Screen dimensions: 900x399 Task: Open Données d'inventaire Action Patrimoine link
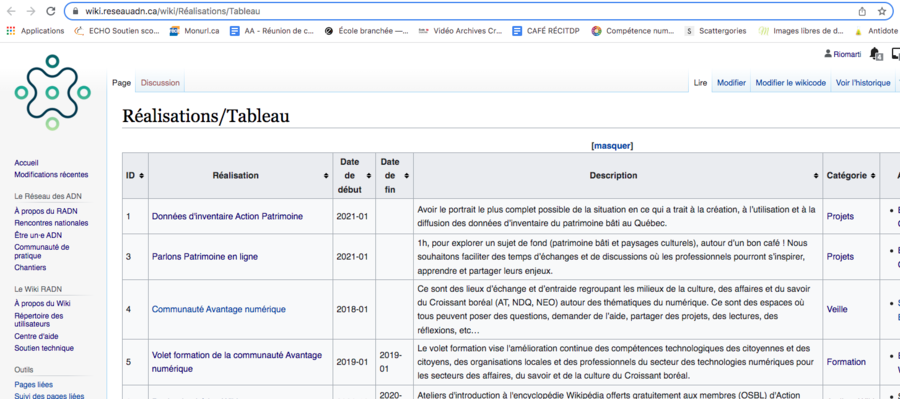(x=227, y=216)
